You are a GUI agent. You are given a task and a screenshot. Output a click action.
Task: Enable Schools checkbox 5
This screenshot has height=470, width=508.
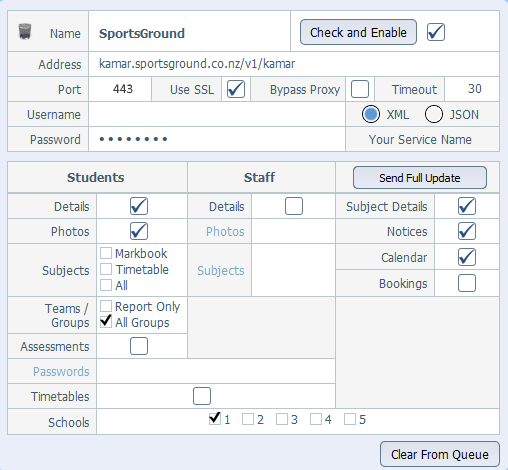[x=350, y=419]
